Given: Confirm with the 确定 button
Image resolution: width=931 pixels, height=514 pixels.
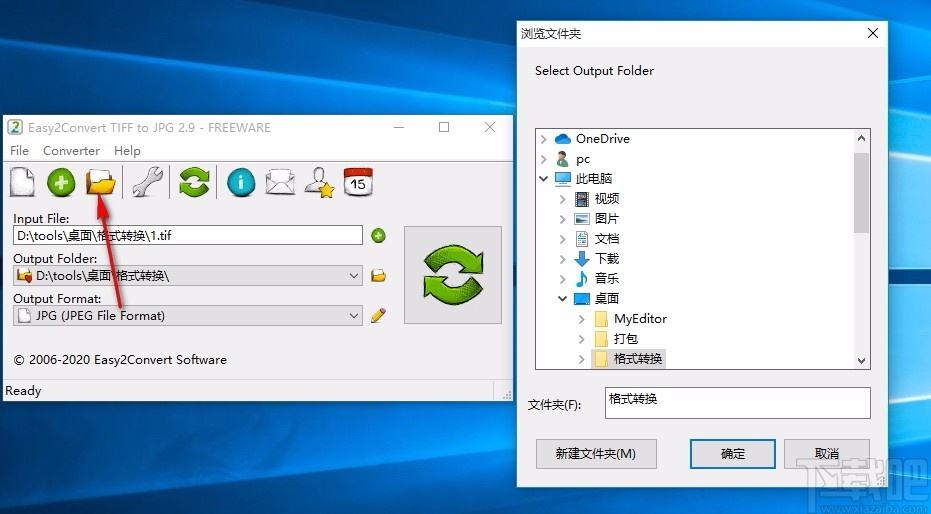Looking at the screenshot, I should [x=733, y=454].
